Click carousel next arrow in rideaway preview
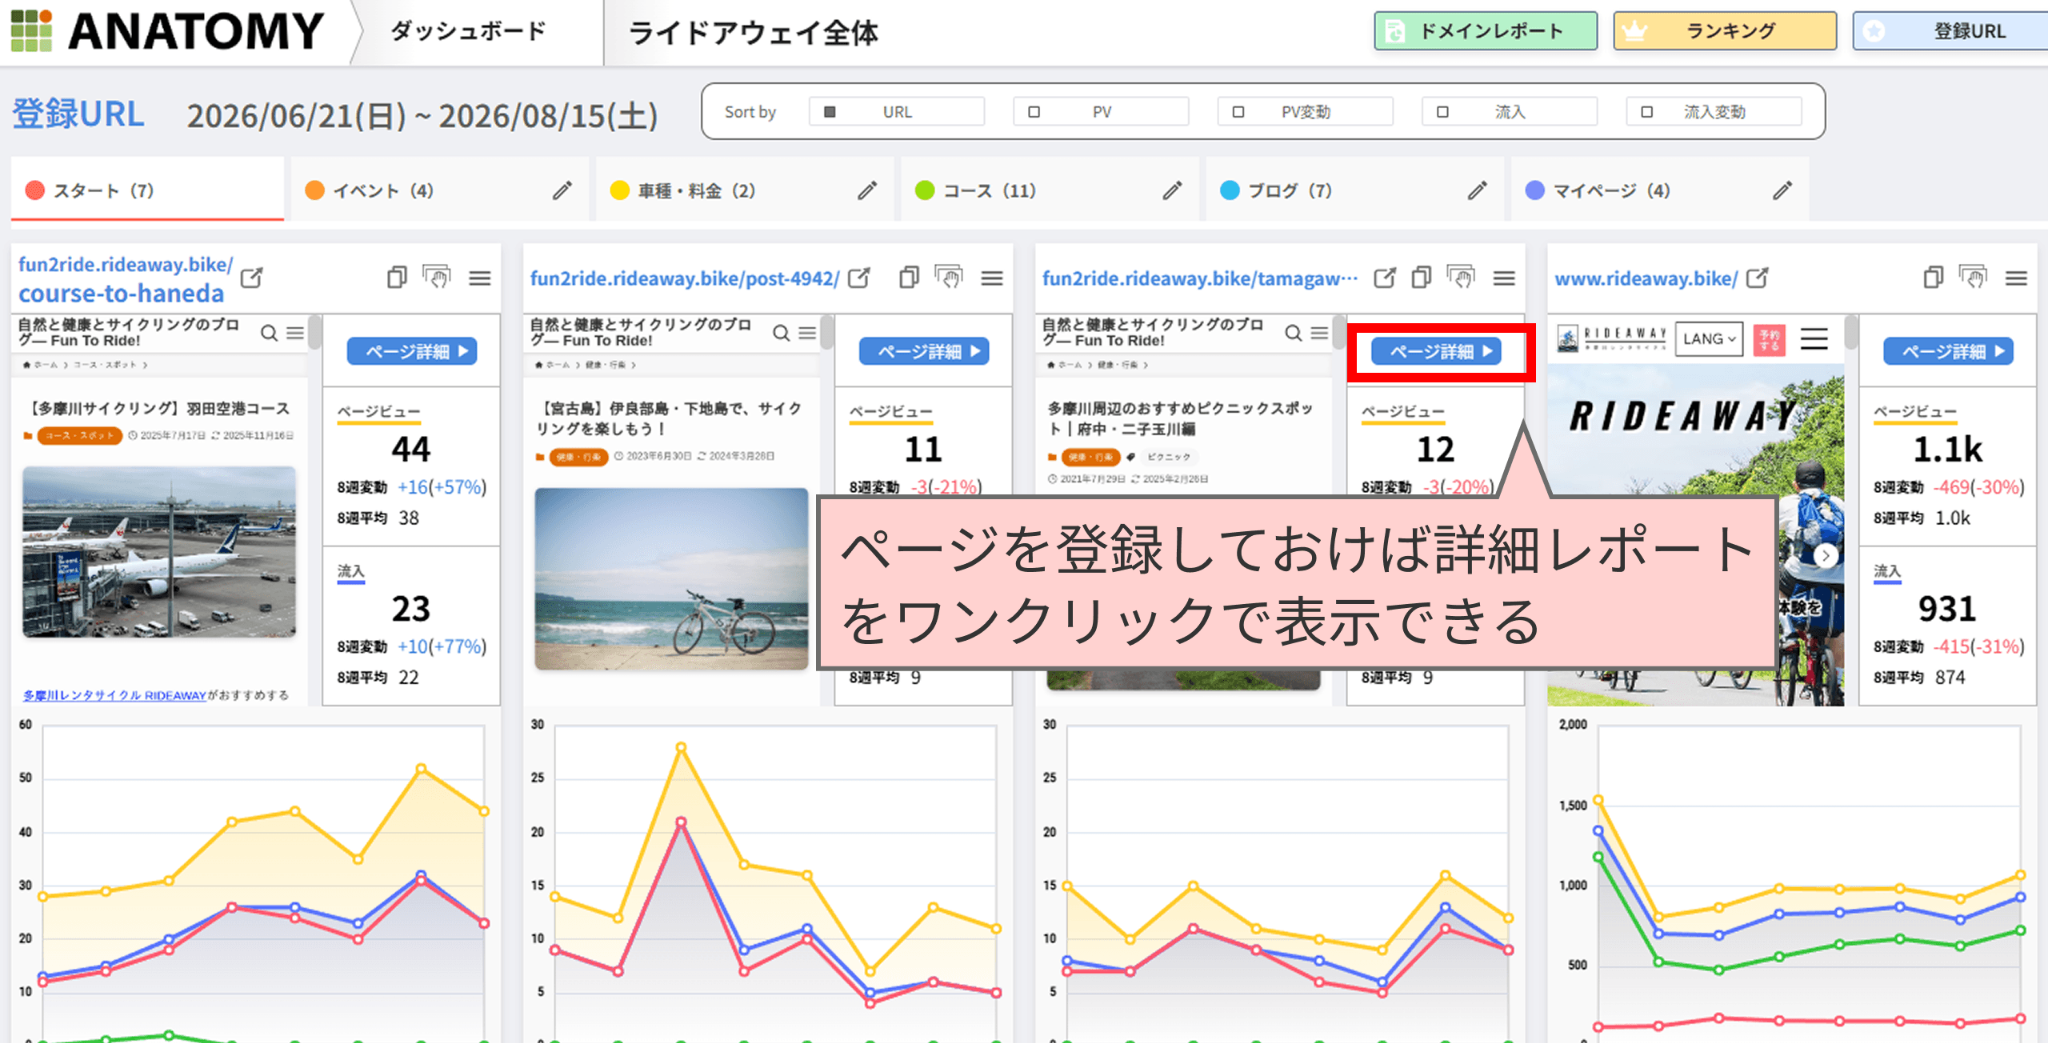The height and width of the screenshot is (1043, 2048). [1826, 556]
